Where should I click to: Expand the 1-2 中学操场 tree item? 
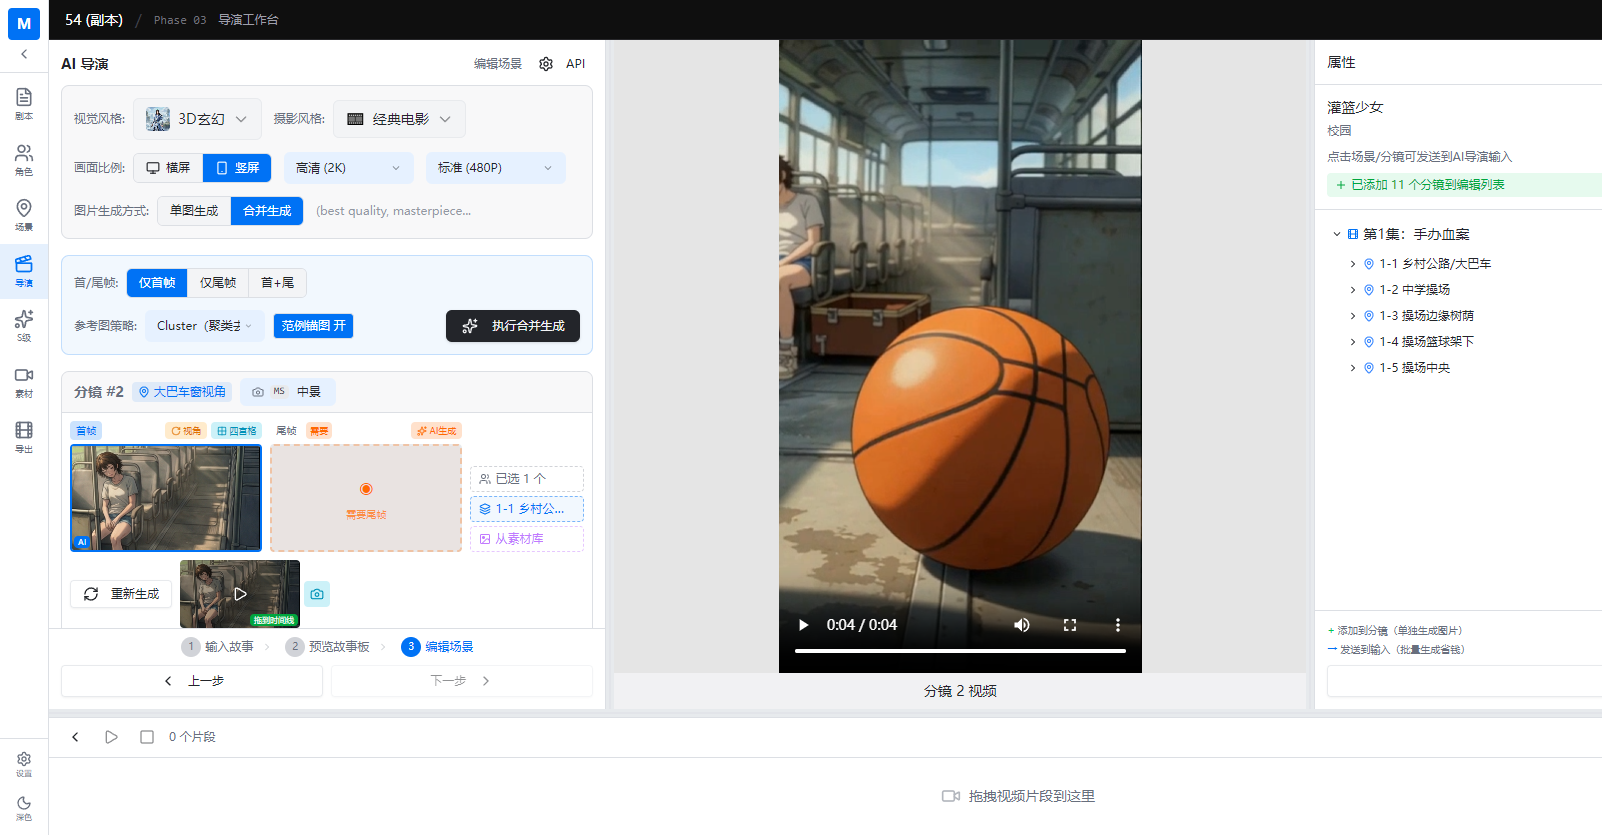[1353, 290]
